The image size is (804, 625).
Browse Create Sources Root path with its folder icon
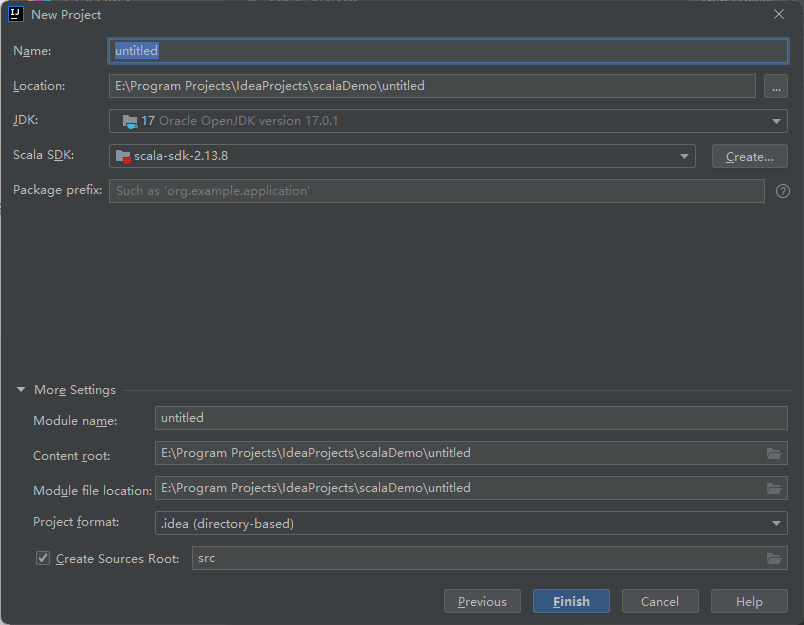point(774,558)
